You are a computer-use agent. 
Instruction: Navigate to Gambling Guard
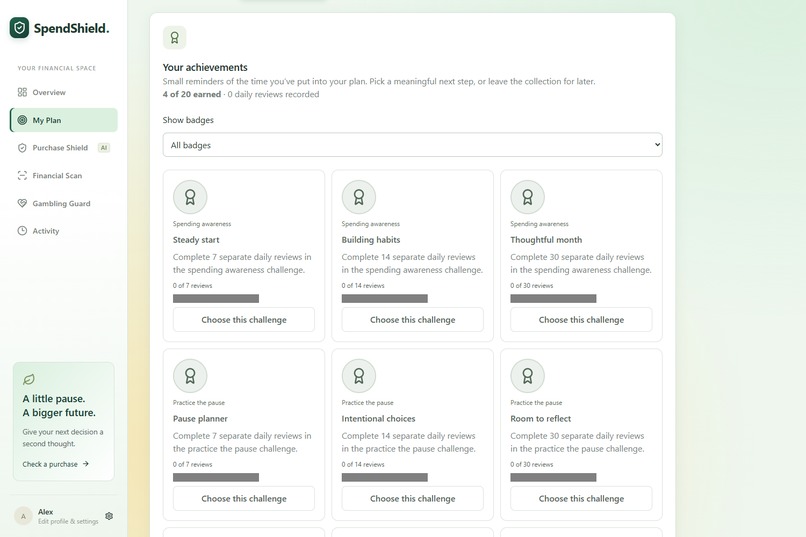click(x=64, y=203)
